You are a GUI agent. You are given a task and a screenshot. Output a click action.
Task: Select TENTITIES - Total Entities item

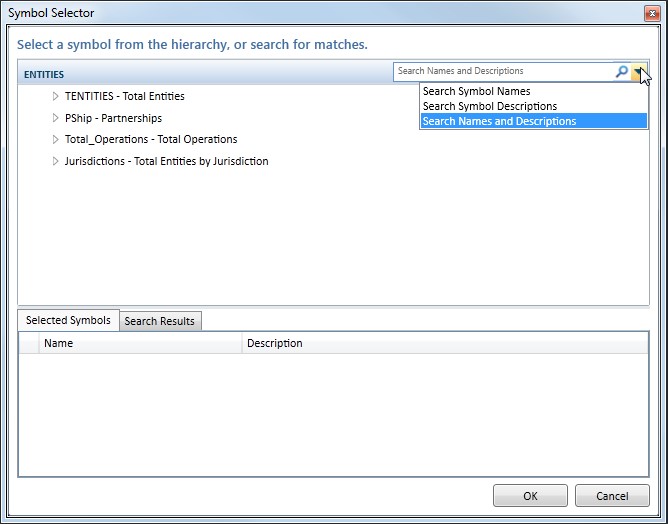click(x=124, y=97)
